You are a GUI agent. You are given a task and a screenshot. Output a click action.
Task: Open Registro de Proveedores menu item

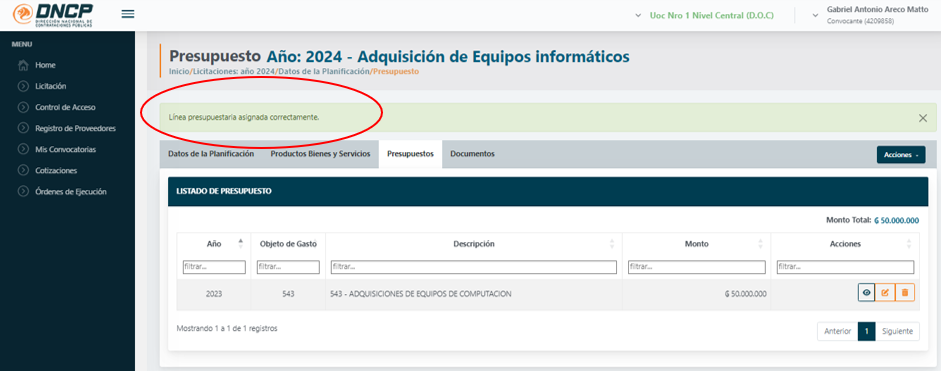click(x=76, y=128)
